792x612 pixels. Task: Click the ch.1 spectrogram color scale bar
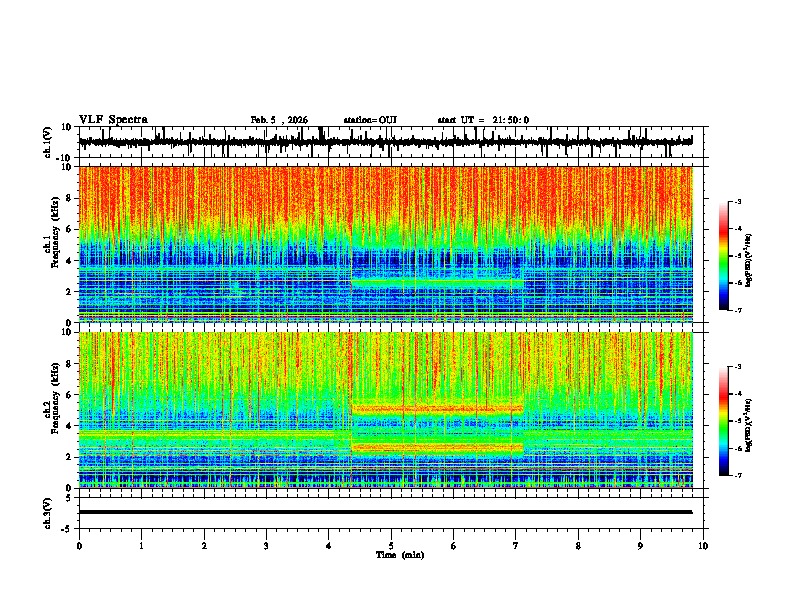[723, 256]
